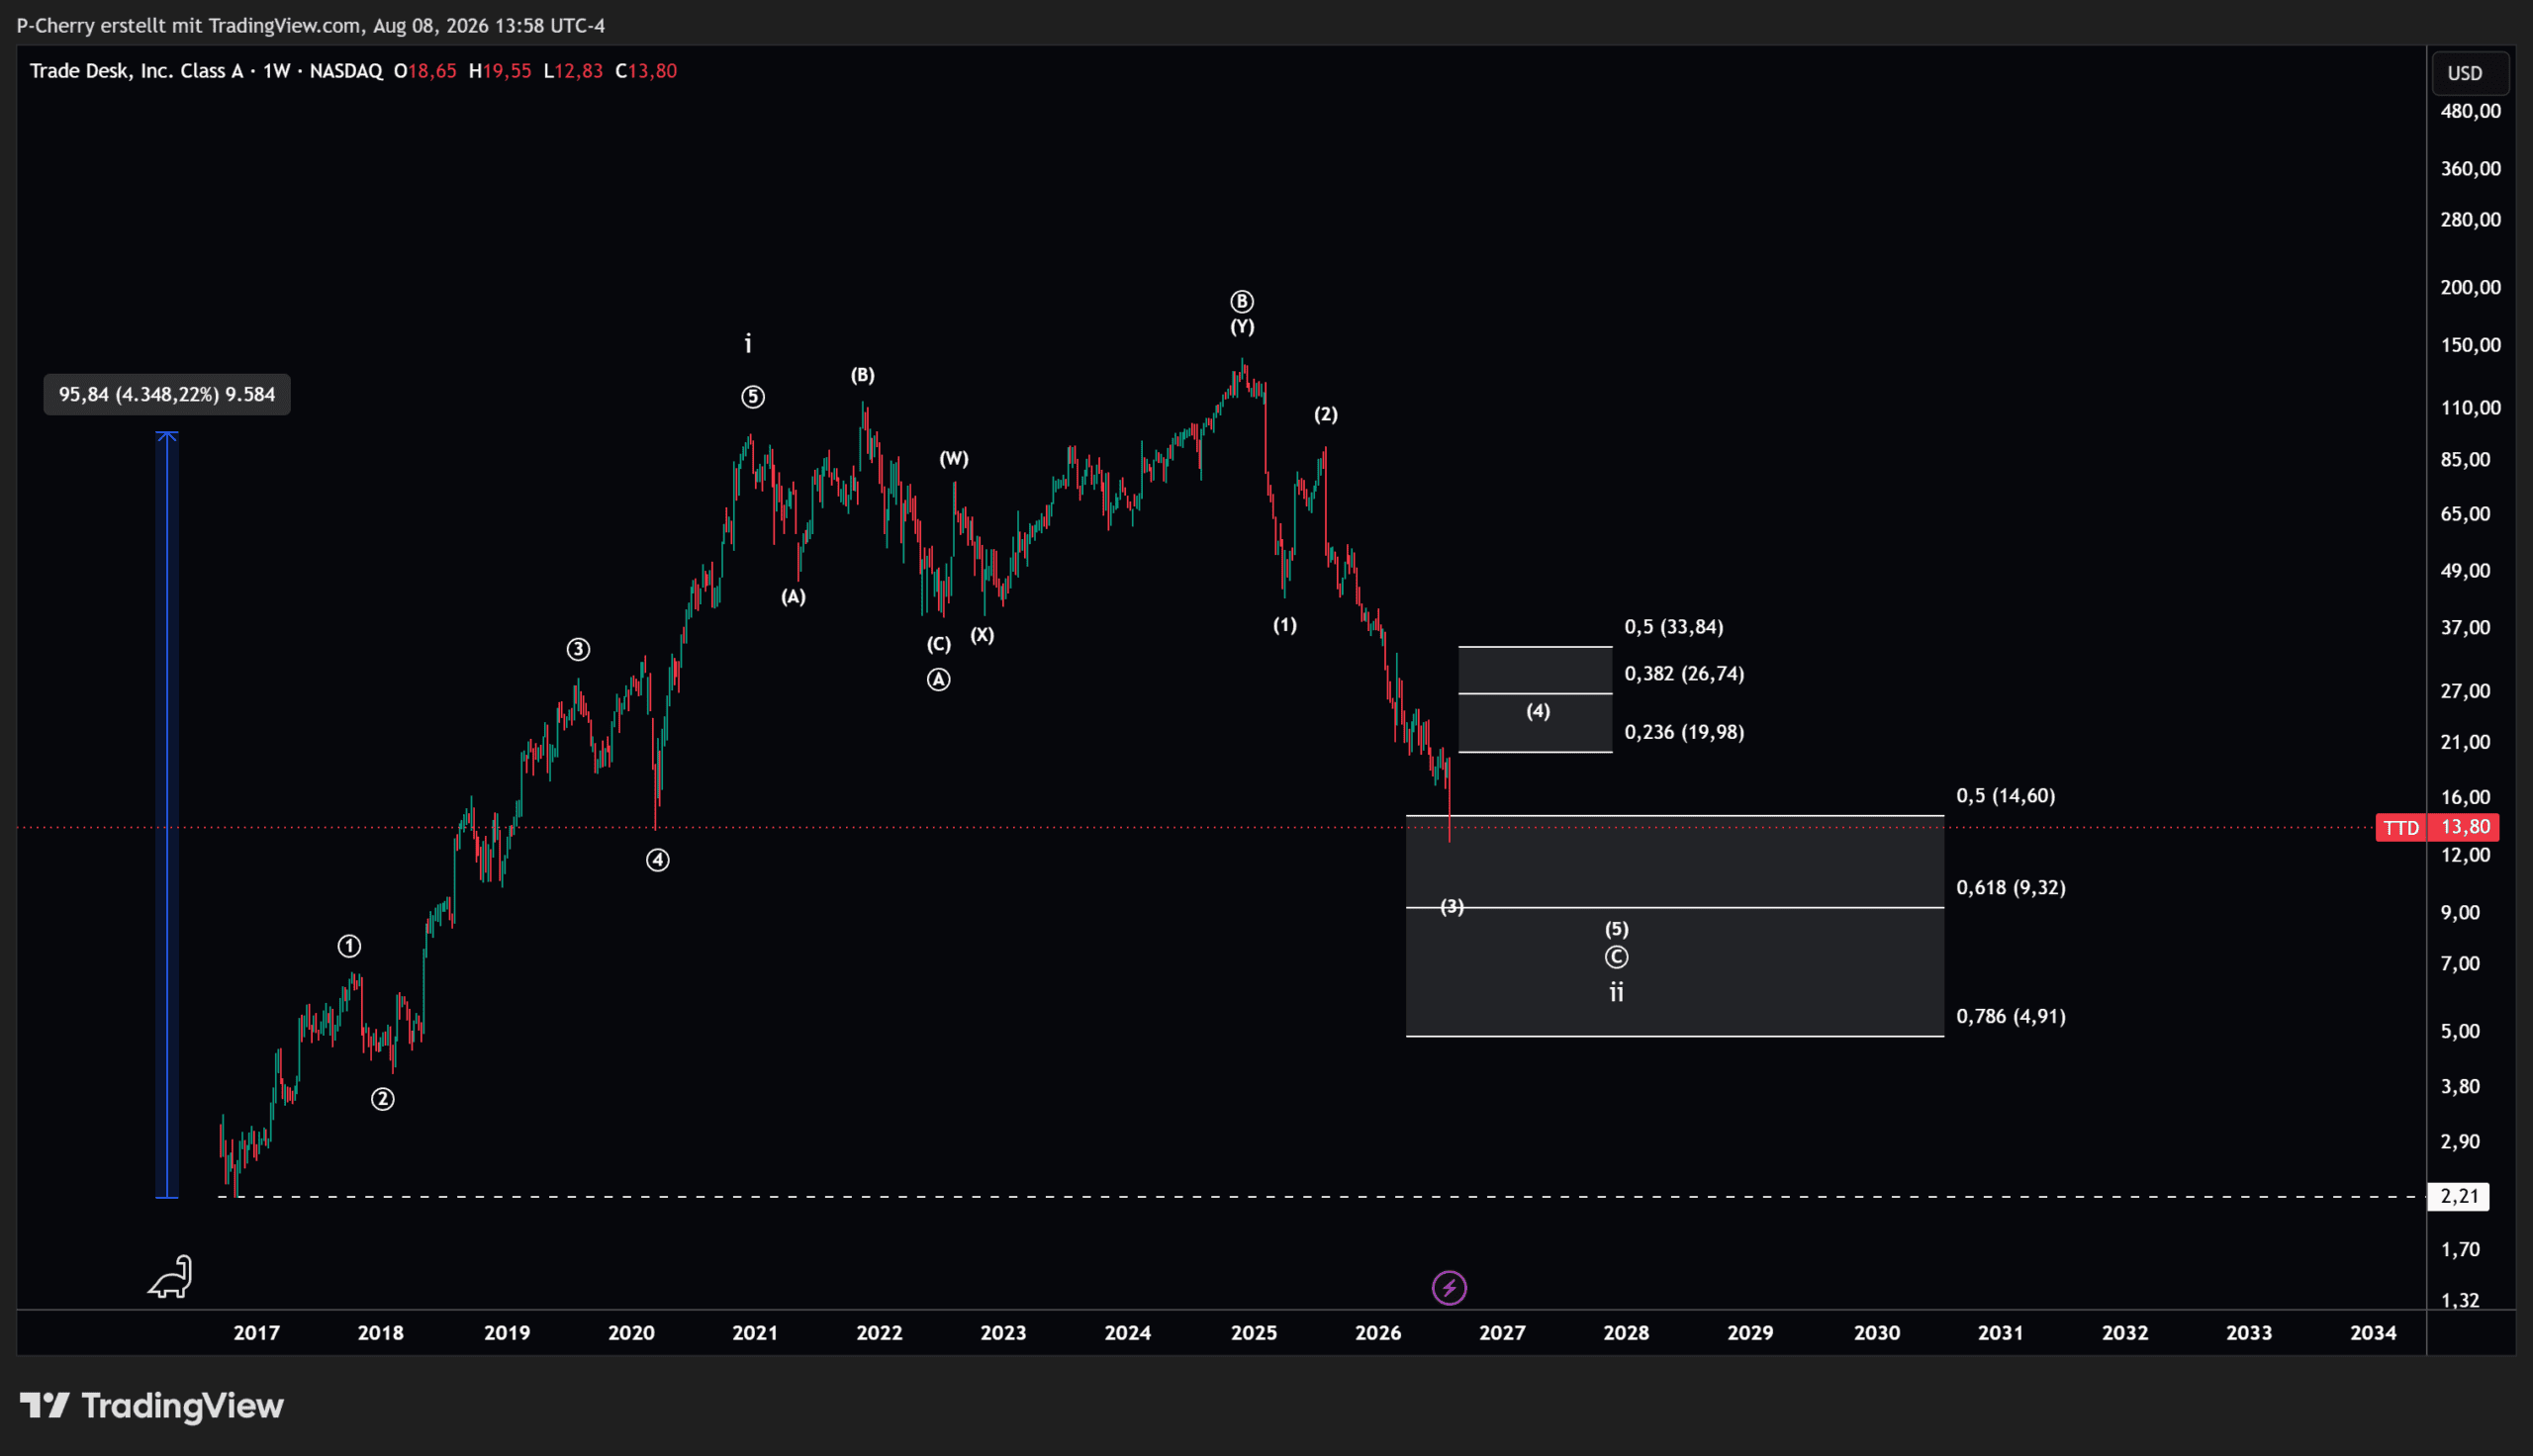The width and height of the screenshot is (2533, 1456).
Task: Click the close value C13,80 in header
Action: pos(646,71)
